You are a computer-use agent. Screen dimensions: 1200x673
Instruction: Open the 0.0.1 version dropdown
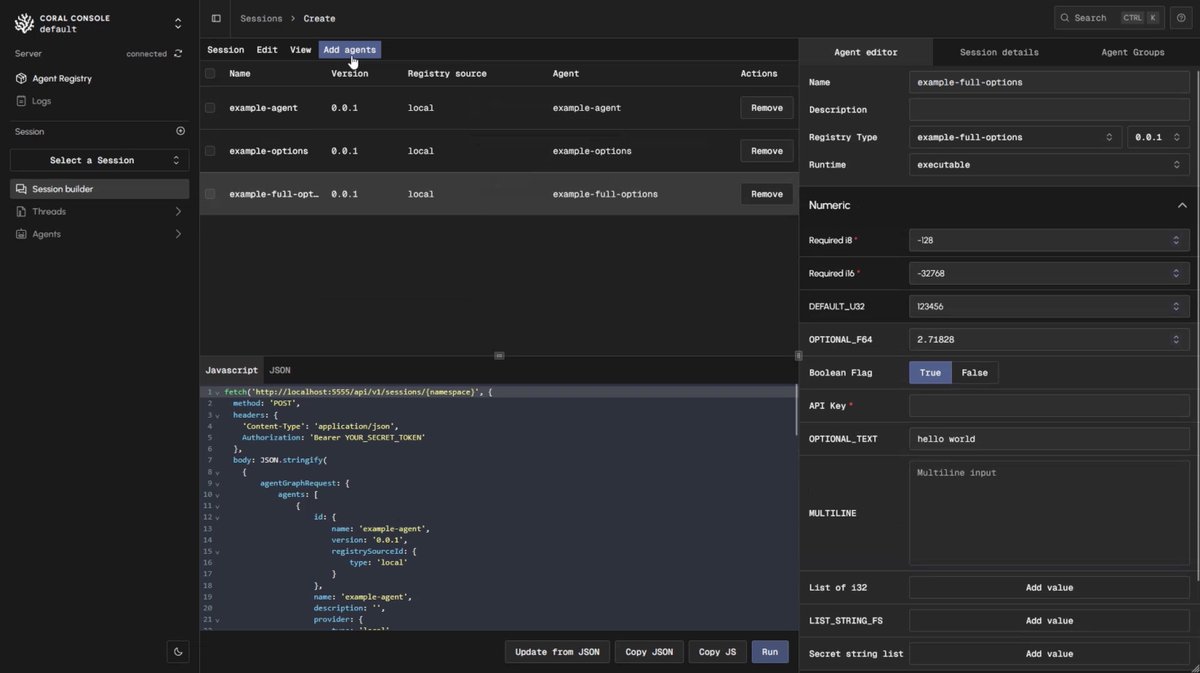click(x=1158, y=137)
